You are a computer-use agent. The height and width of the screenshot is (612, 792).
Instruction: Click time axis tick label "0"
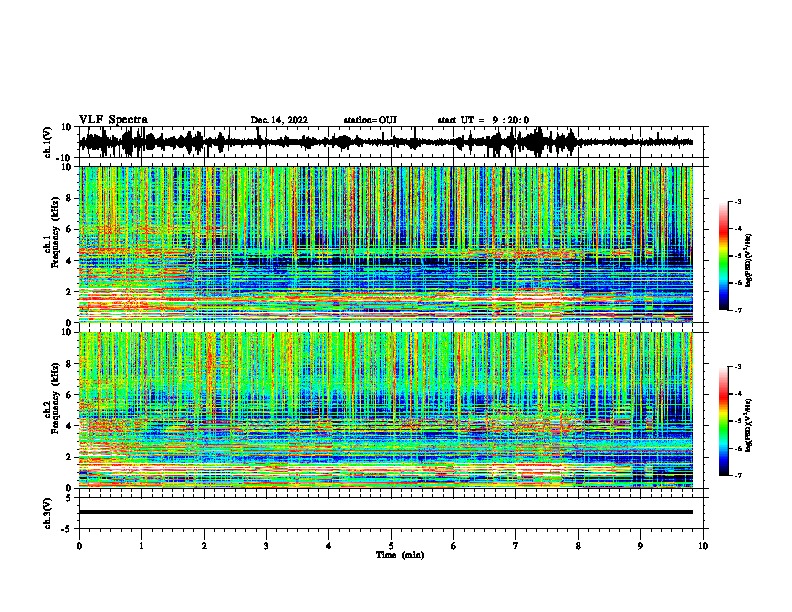click(x=79, y=546)
